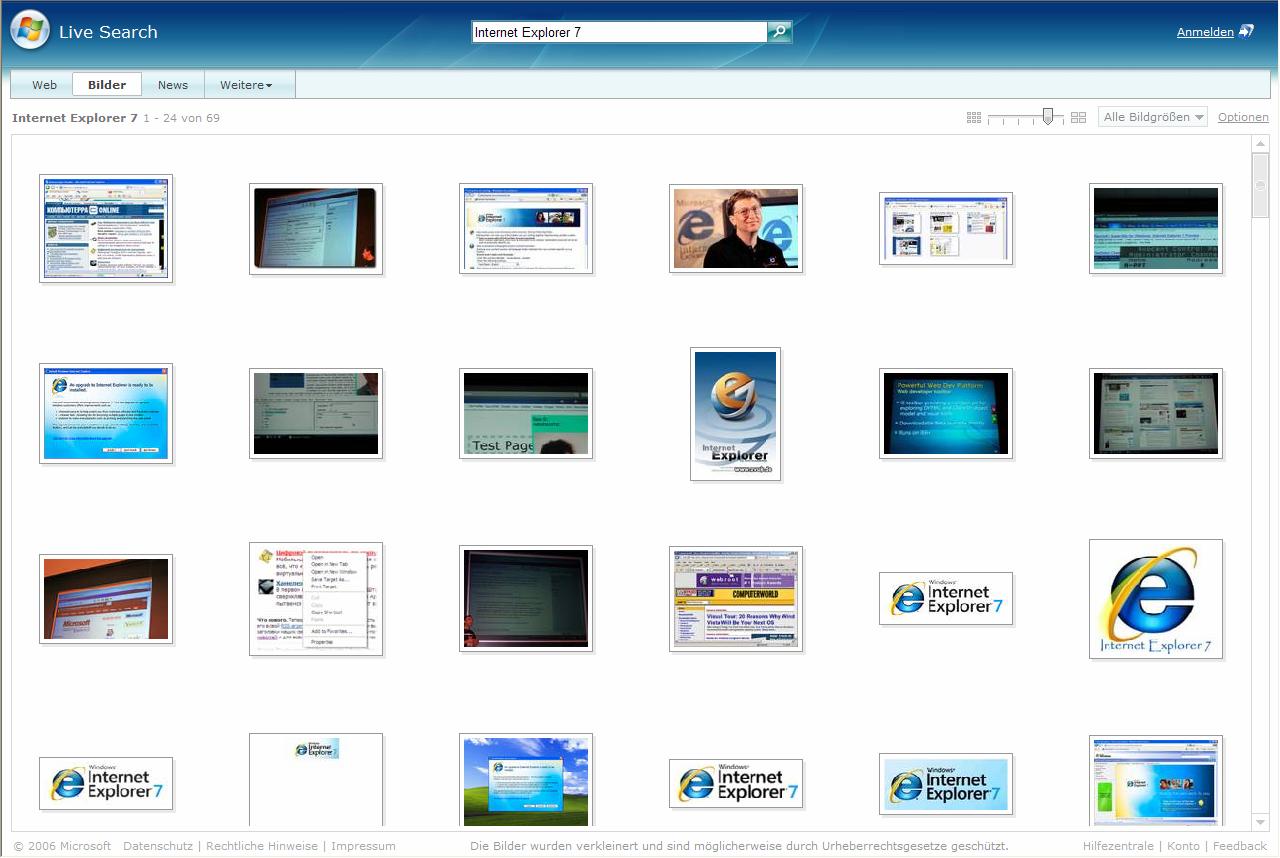The image size is (1280, 858).
Task: Switch to large thumbnail grid icon
Action: point(1078,118)
